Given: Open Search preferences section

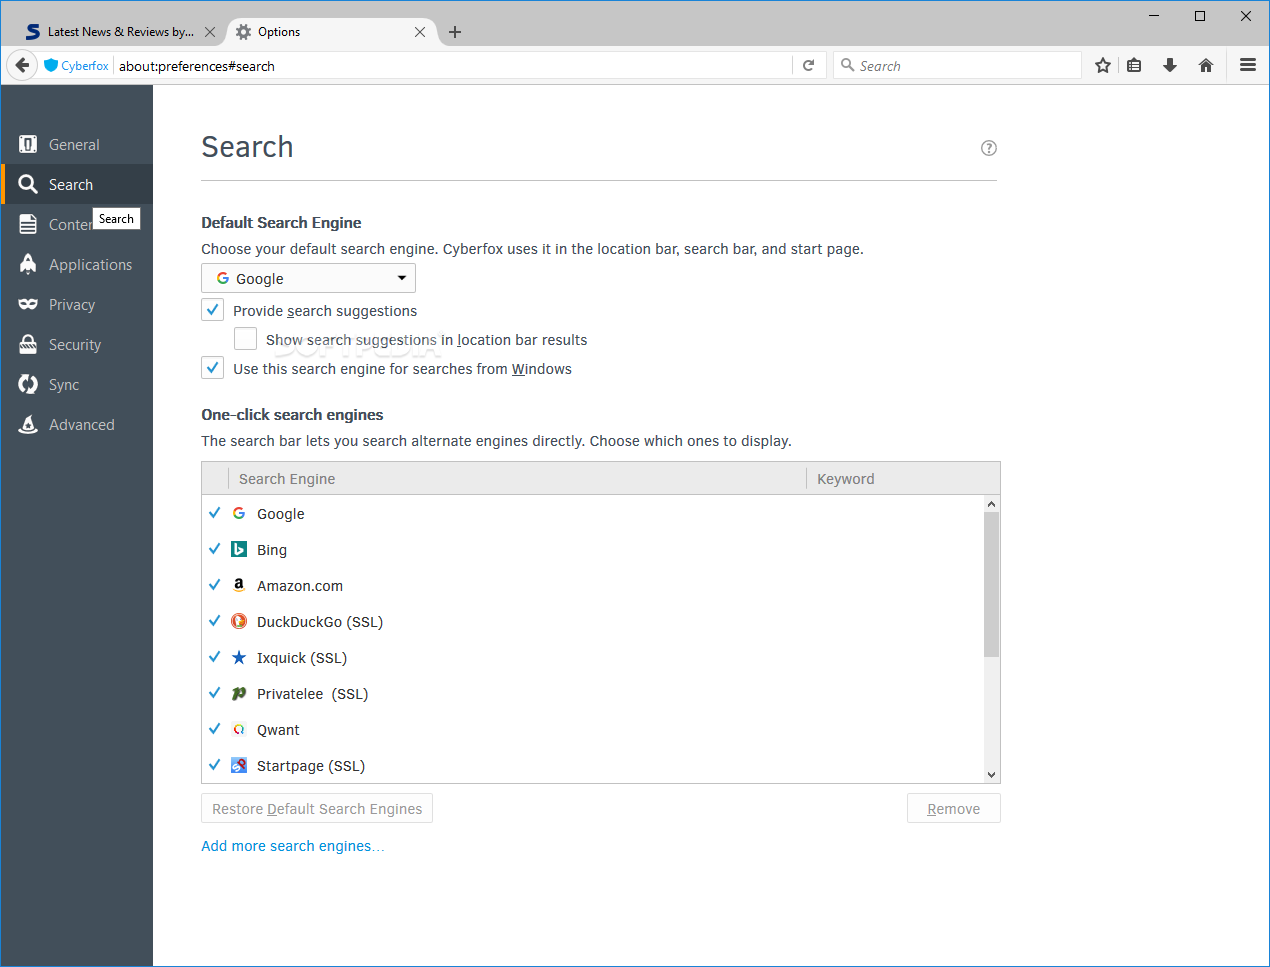Looking at the screenshot, I should pos(77,185).
